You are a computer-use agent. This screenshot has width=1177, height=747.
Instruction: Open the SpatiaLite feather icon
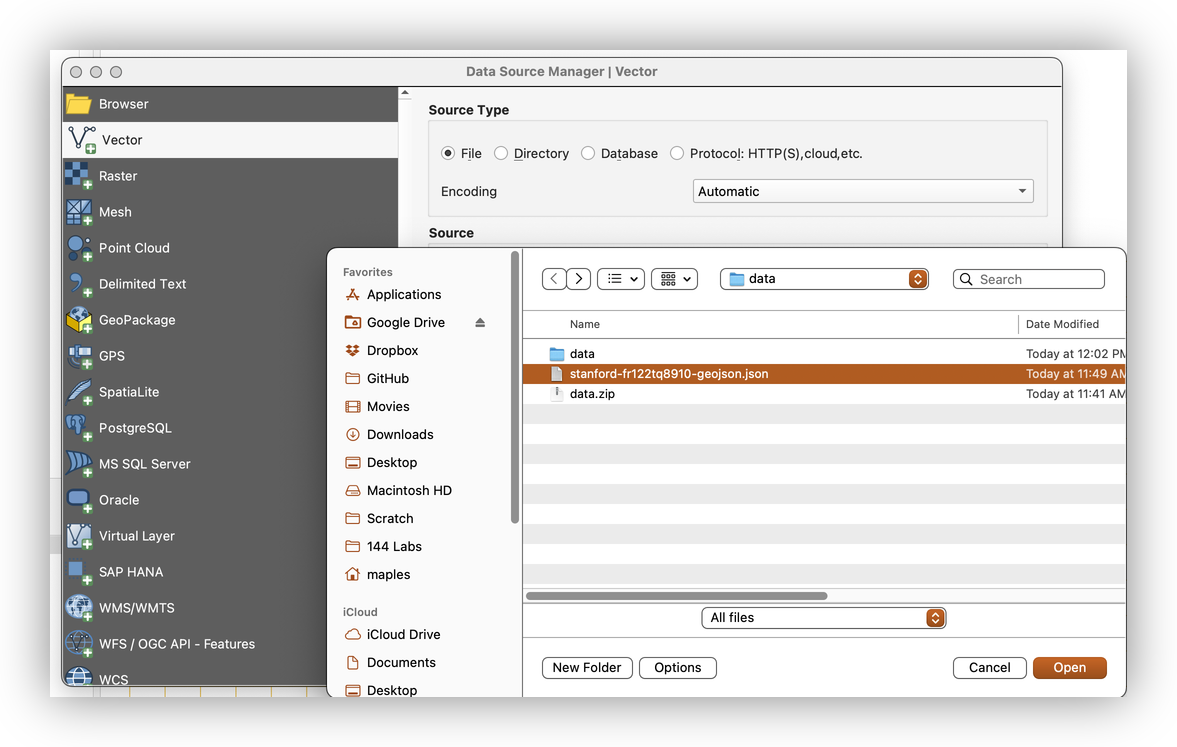tap(79, 392)
